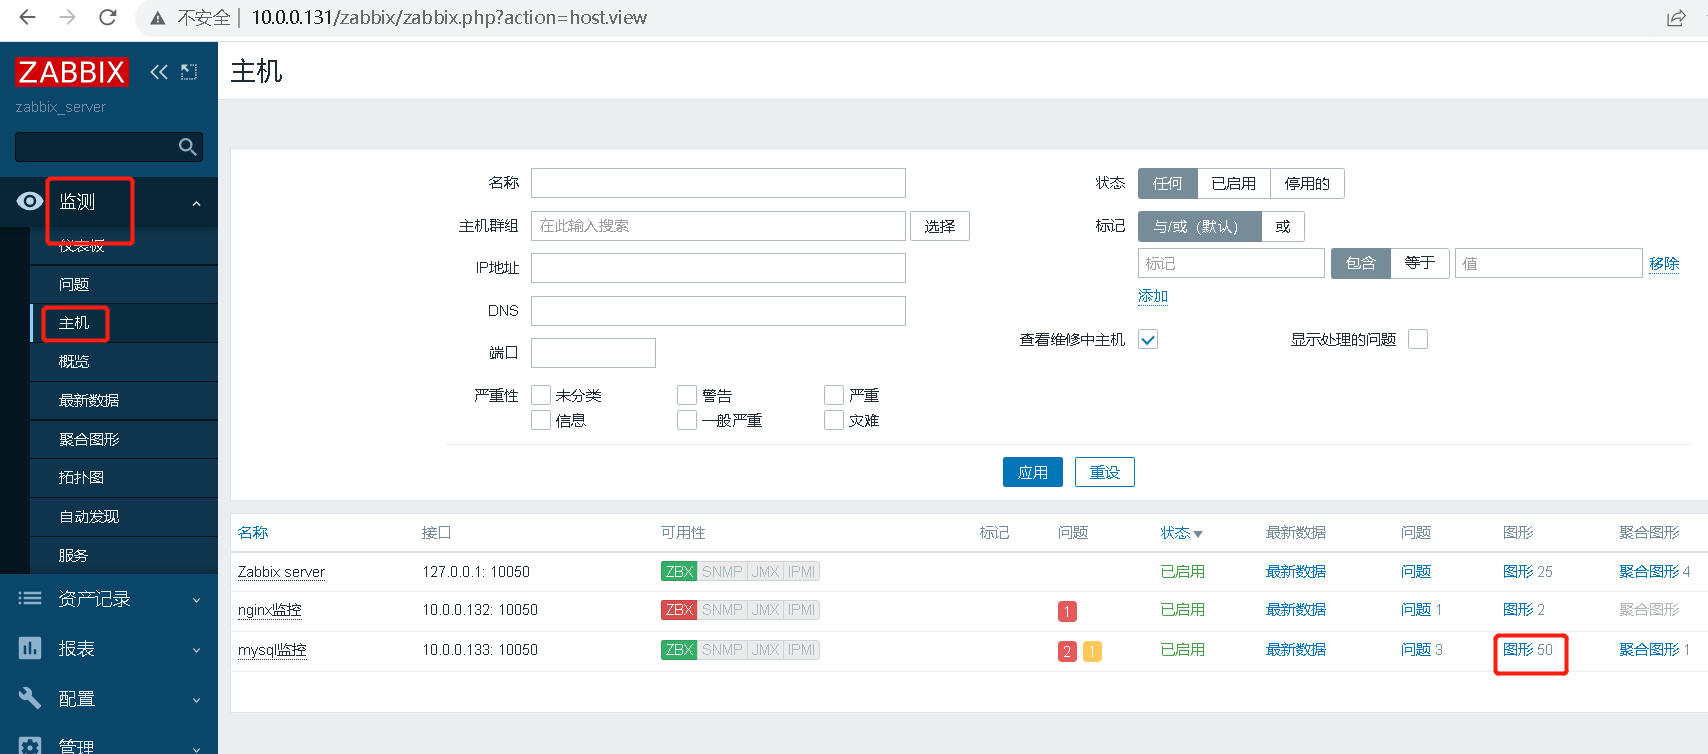Click into the 端口 filter field
Viewport: 1708px width, 754px height.
(x=593, y=353)
